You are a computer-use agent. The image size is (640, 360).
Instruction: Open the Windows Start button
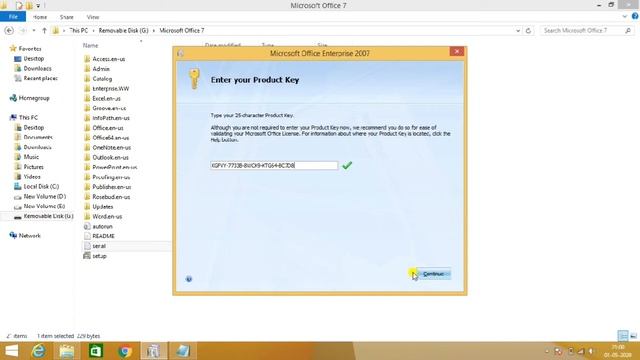click(x=11, y=351)
